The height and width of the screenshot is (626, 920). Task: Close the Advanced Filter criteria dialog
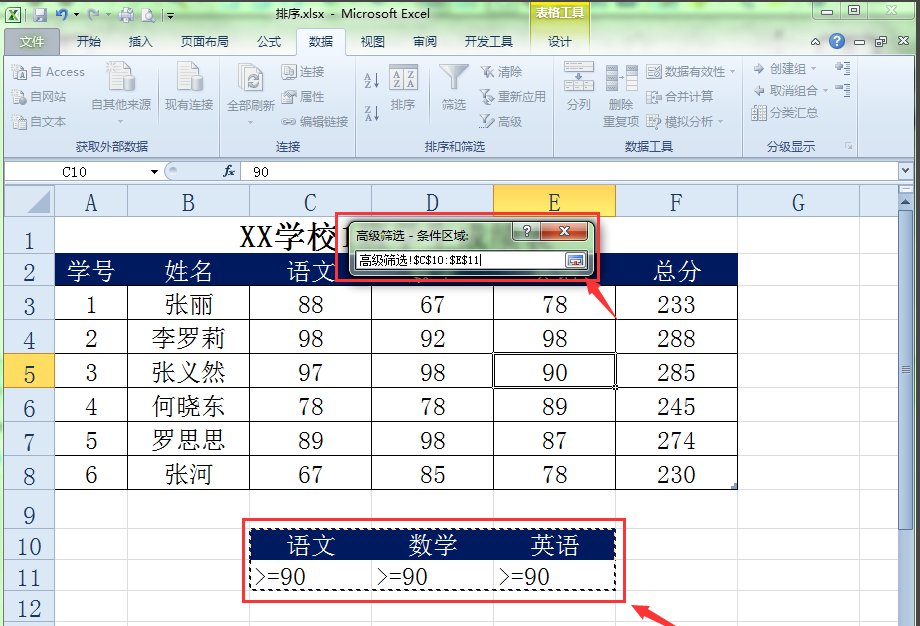coord(564,231)
